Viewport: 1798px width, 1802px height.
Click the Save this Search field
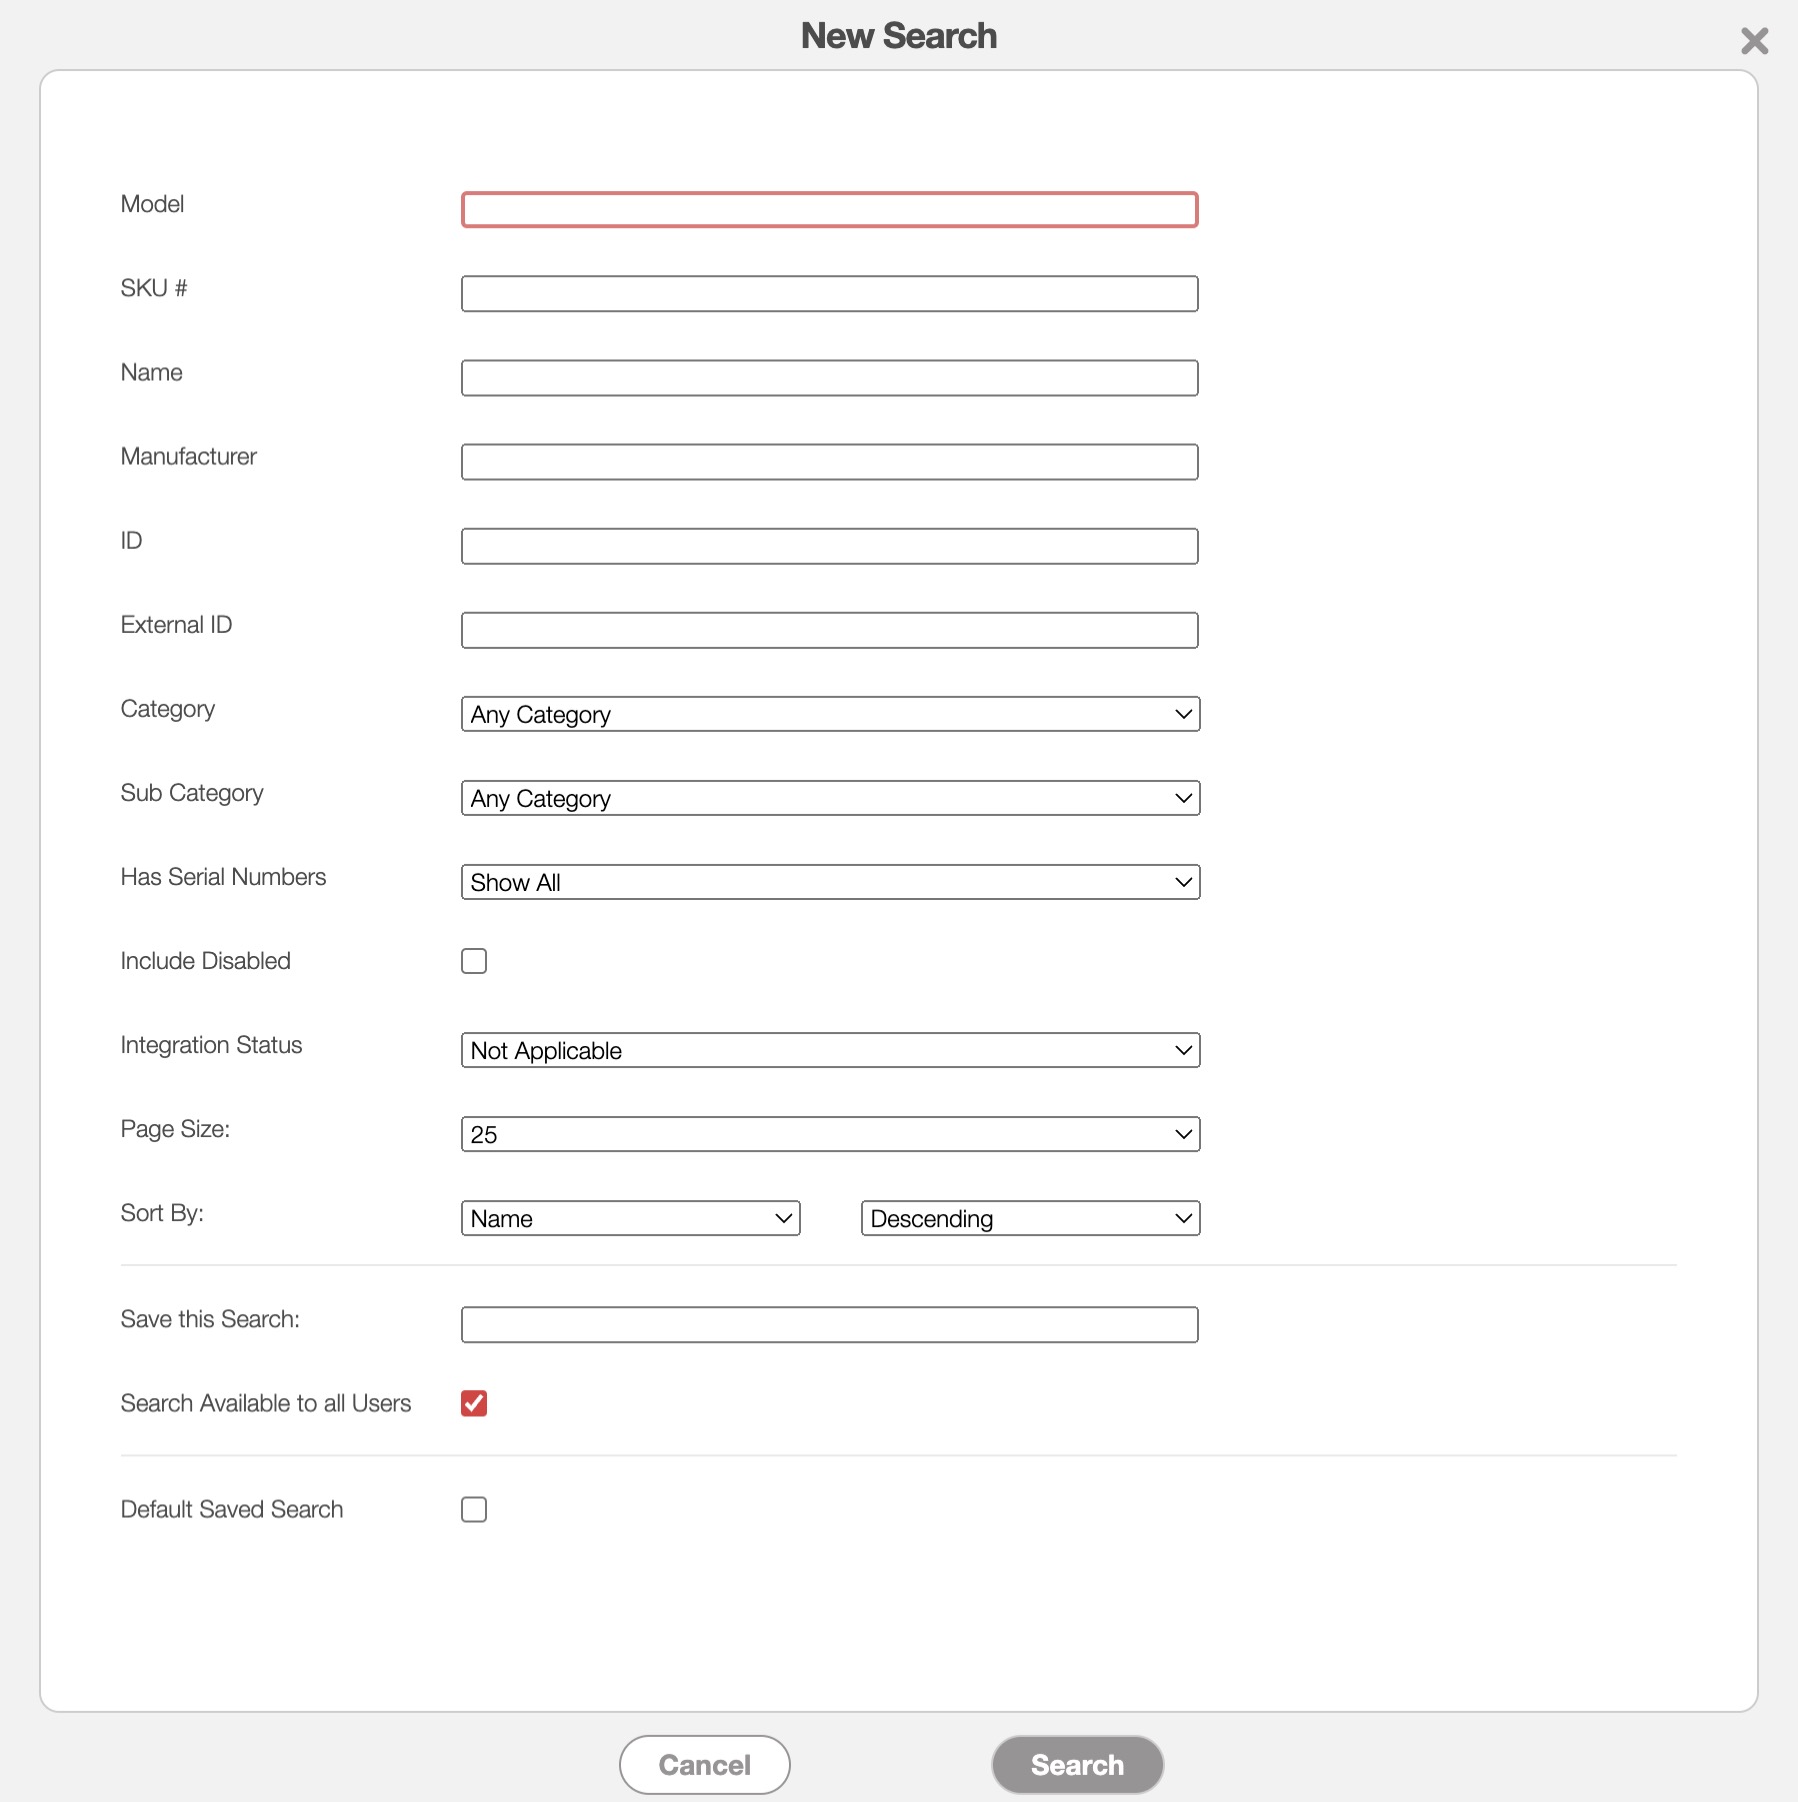(830, 1324)
